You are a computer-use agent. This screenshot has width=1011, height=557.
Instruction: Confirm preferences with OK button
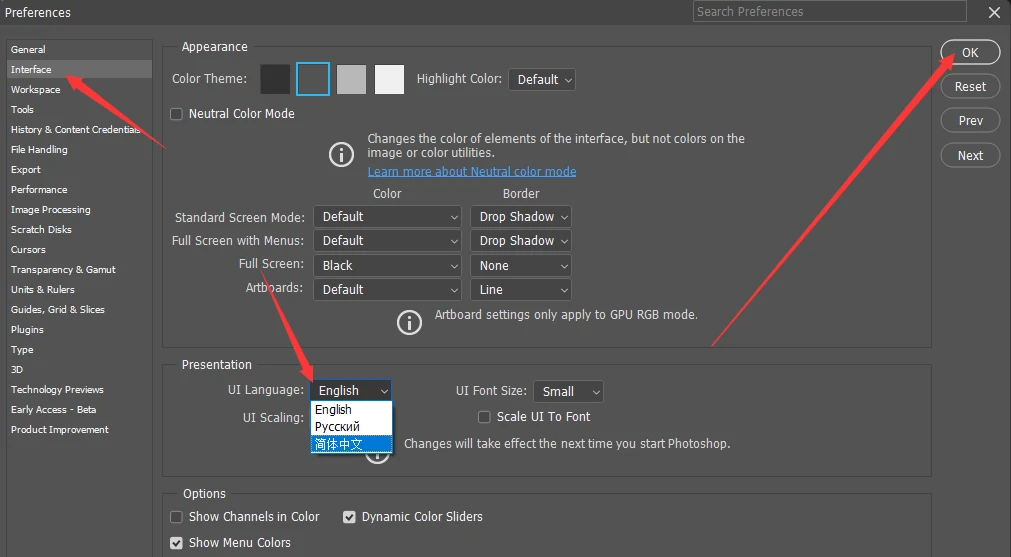970,53
